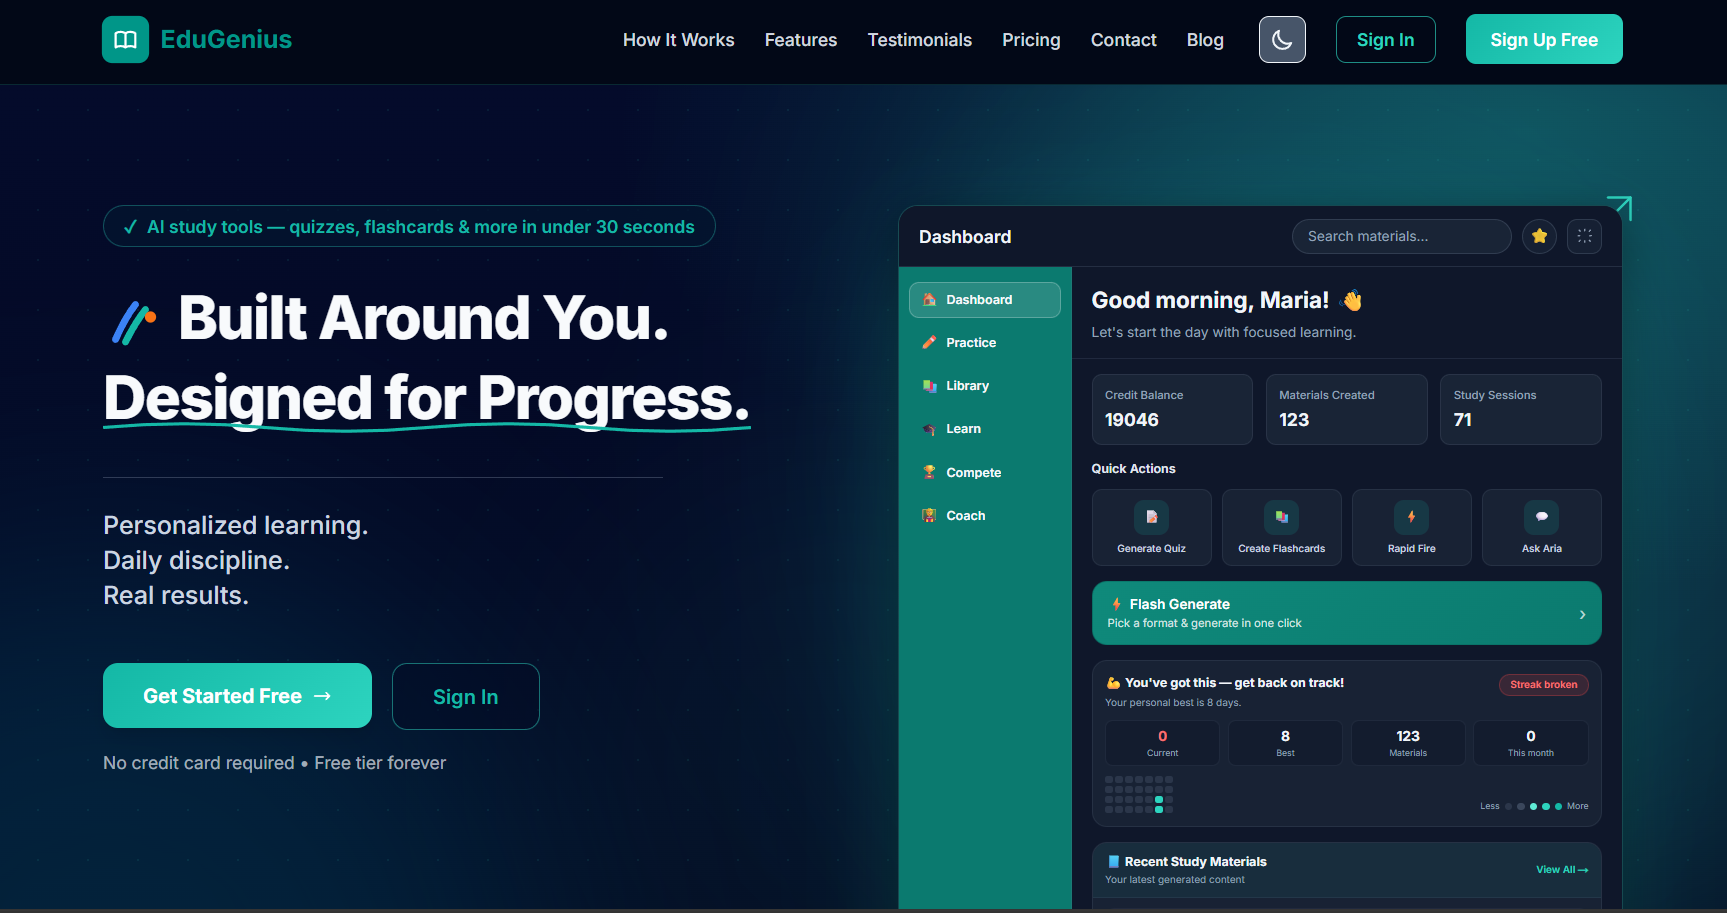The height and width of the screenshot is (913, 1727).
Task: Click the muscle emoji in streak card
Action: (1113, 683)
